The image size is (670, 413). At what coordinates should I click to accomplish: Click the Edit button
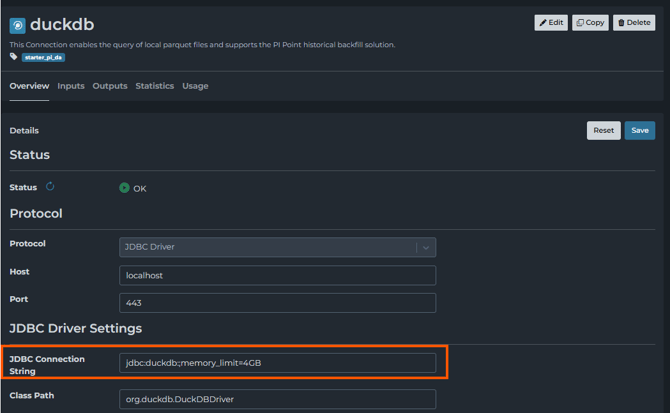coord(551,23)
